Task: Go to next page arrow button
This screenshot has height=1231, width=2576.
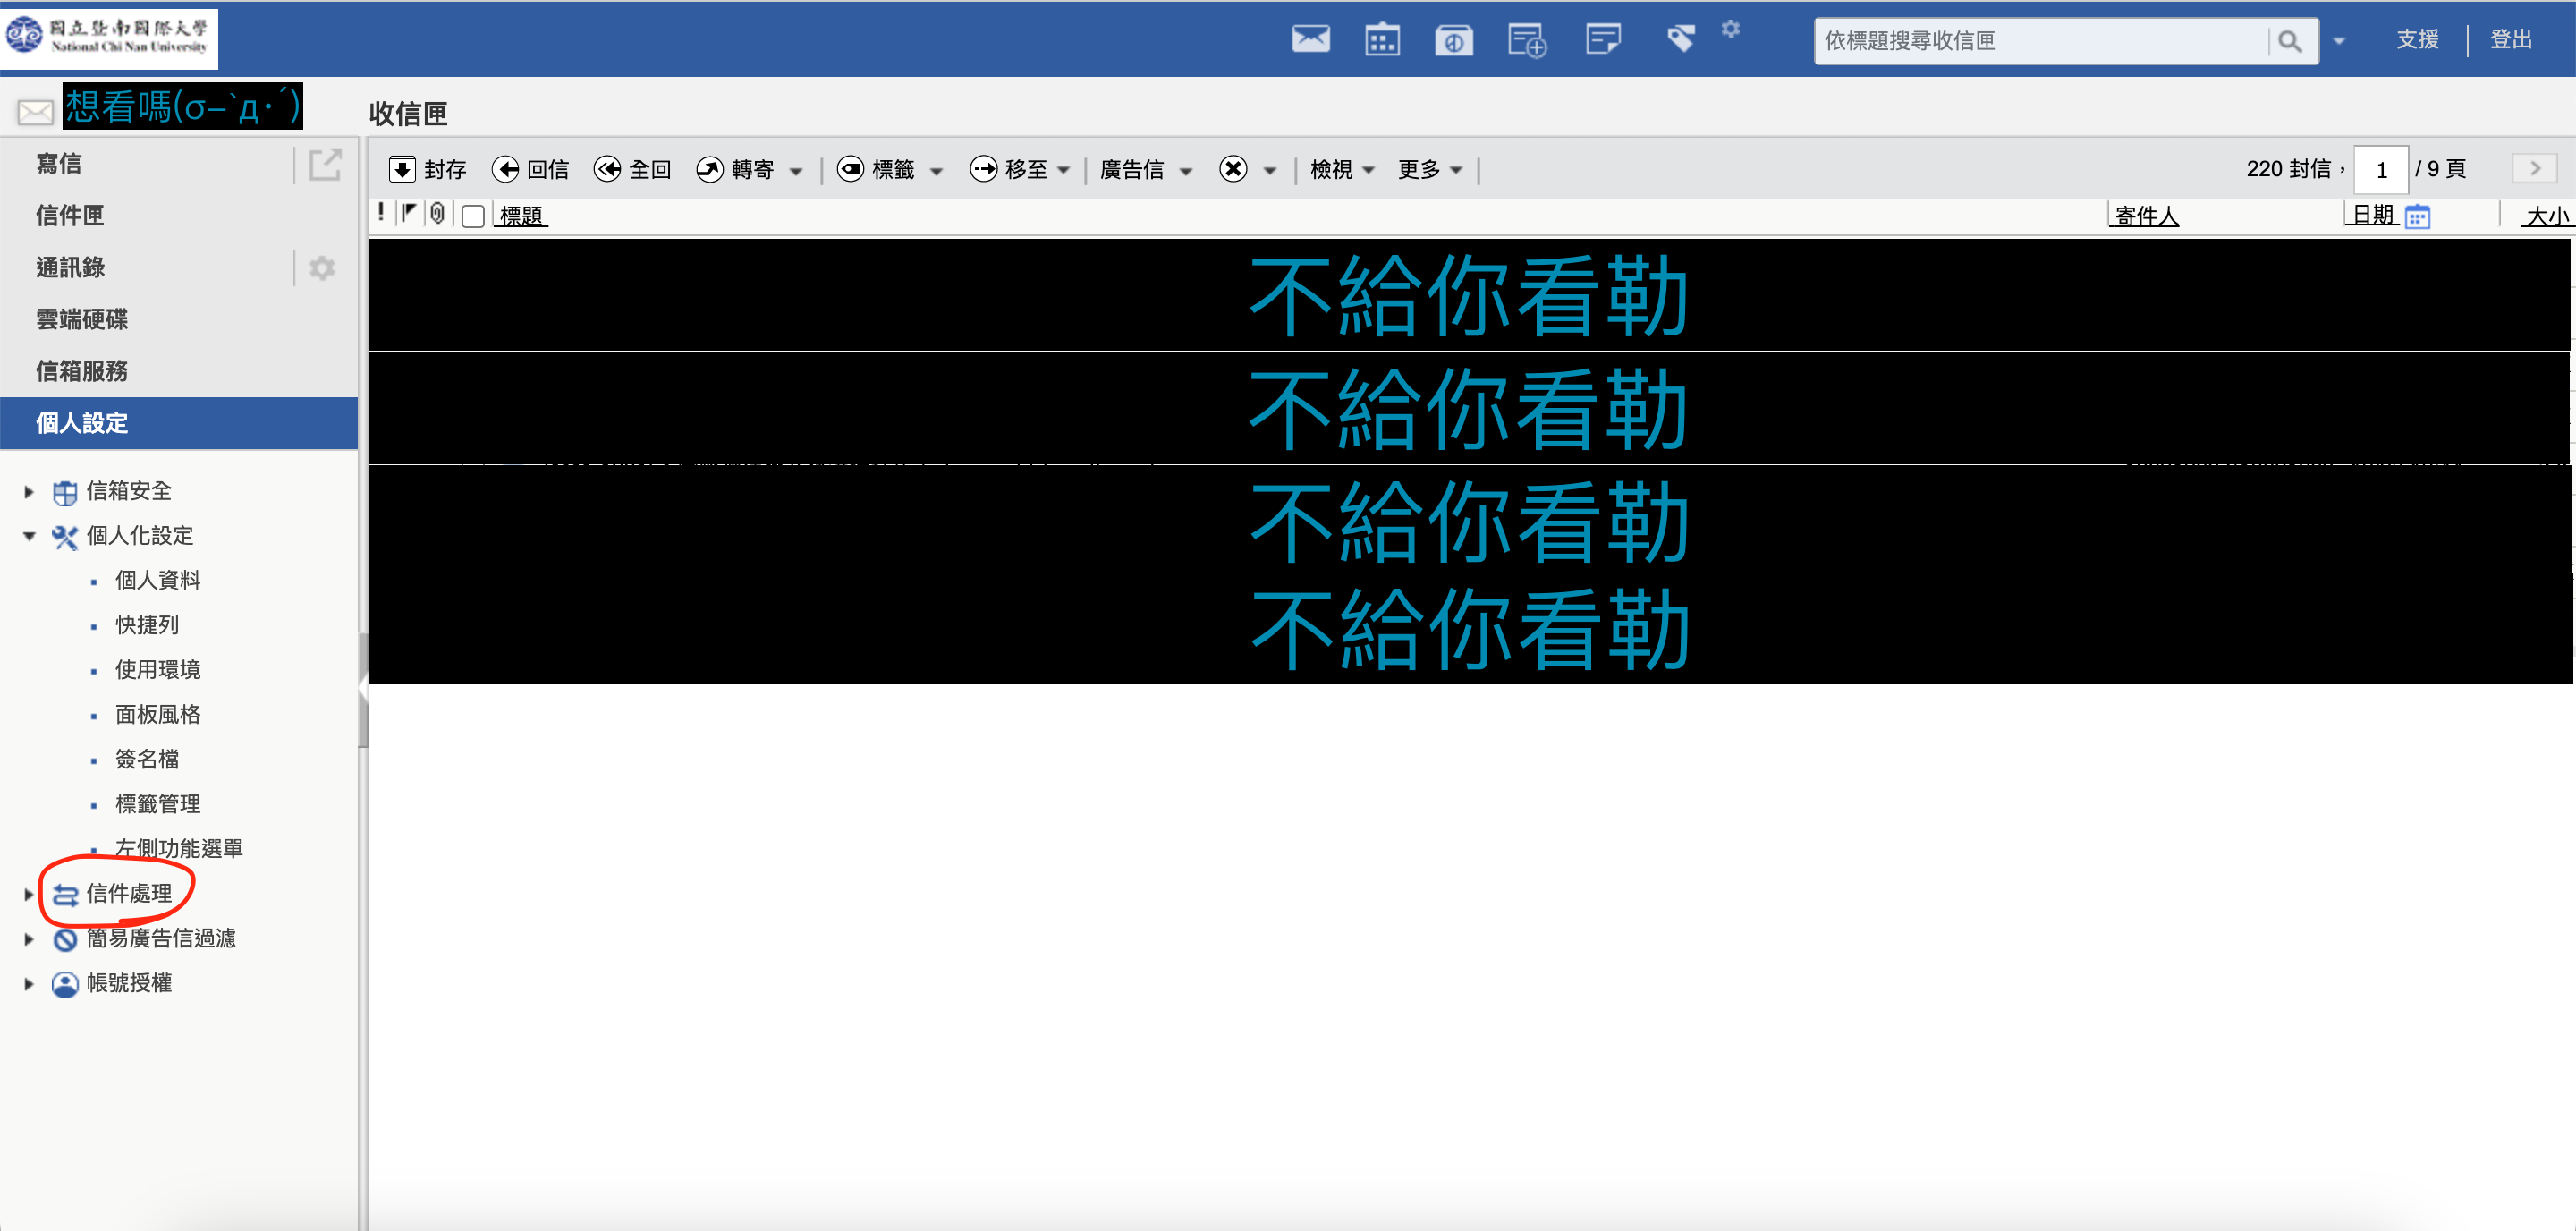Action: click(x=2534, y=169)
